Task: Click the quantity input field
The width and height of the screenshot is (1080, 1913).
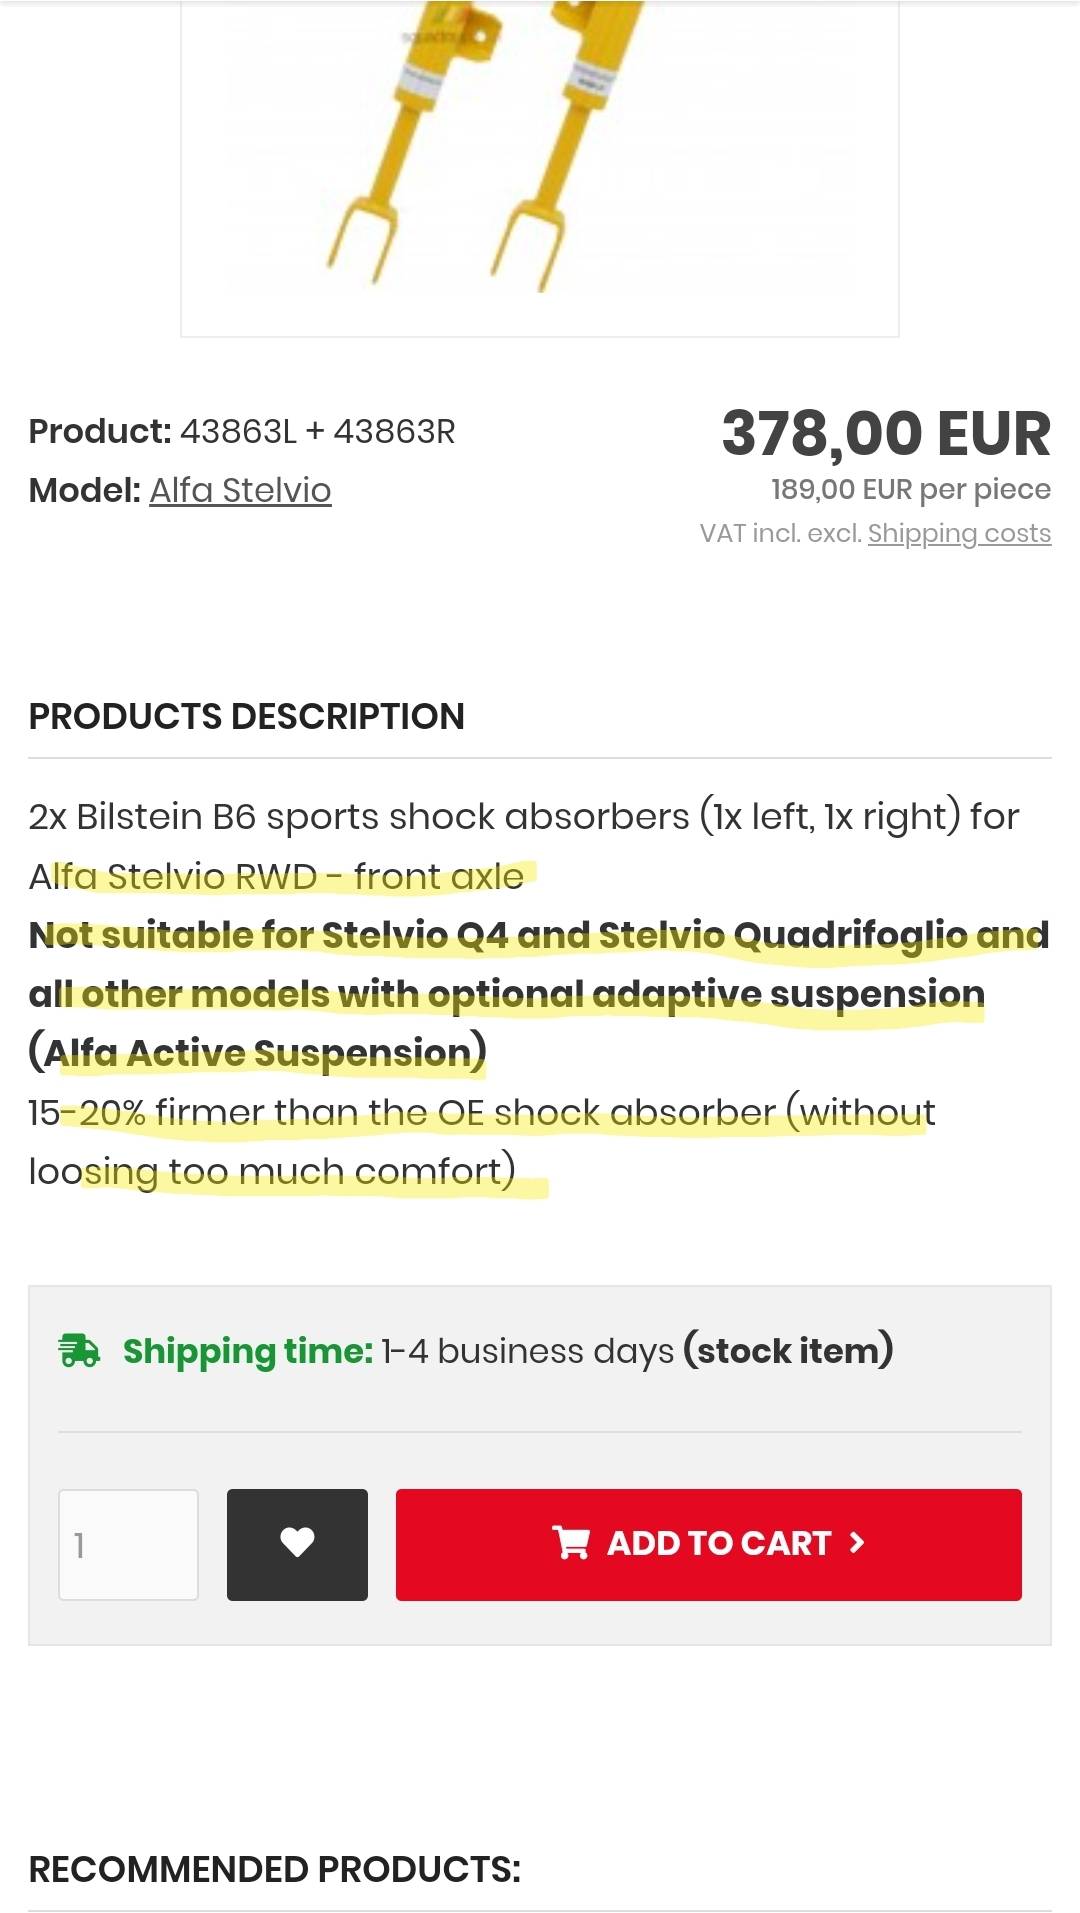Action: (128, 1545)
